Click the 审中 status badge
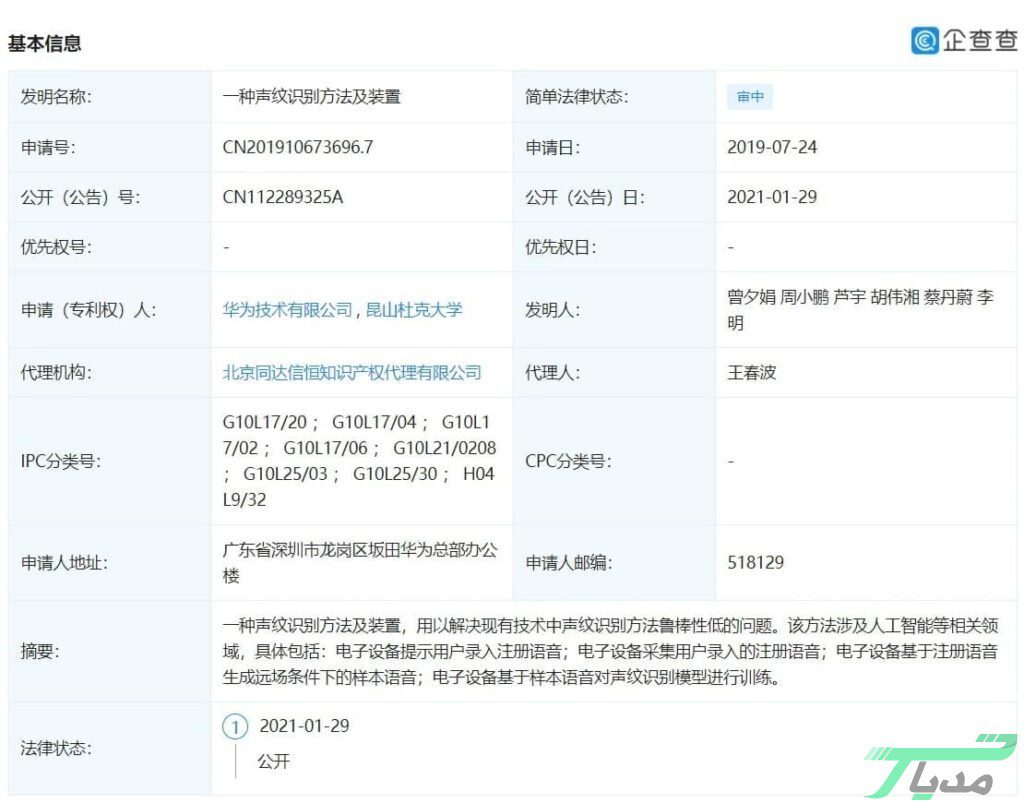Viewport: 1024px width, 804px height. pyautogui.click(x=750, y=97)
